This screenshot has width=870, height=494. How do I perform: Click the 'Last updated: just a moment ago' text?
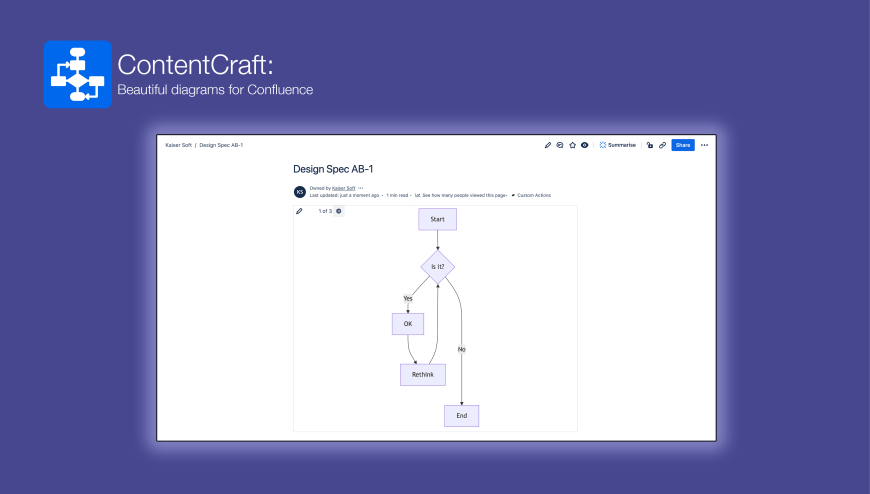coord(344,195)
